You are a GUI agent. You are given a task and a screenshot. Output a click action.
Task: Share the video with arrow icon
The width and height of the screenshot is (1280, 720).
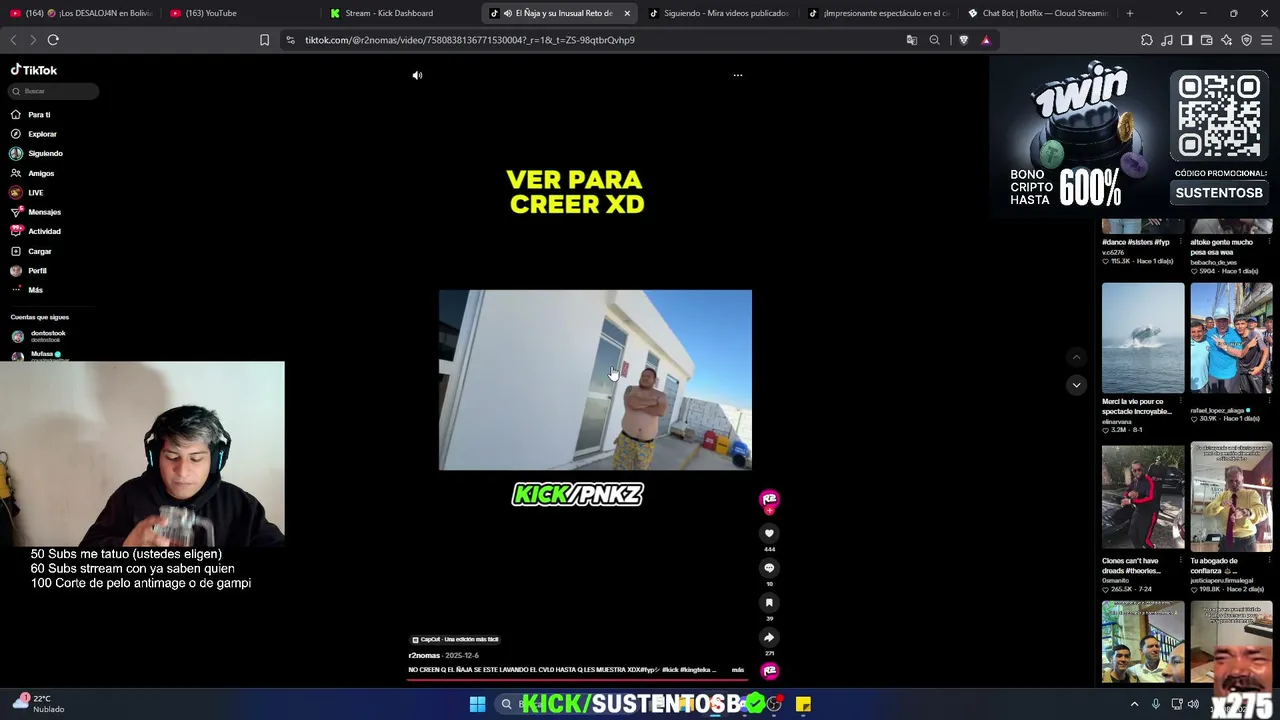click(769, 637)
